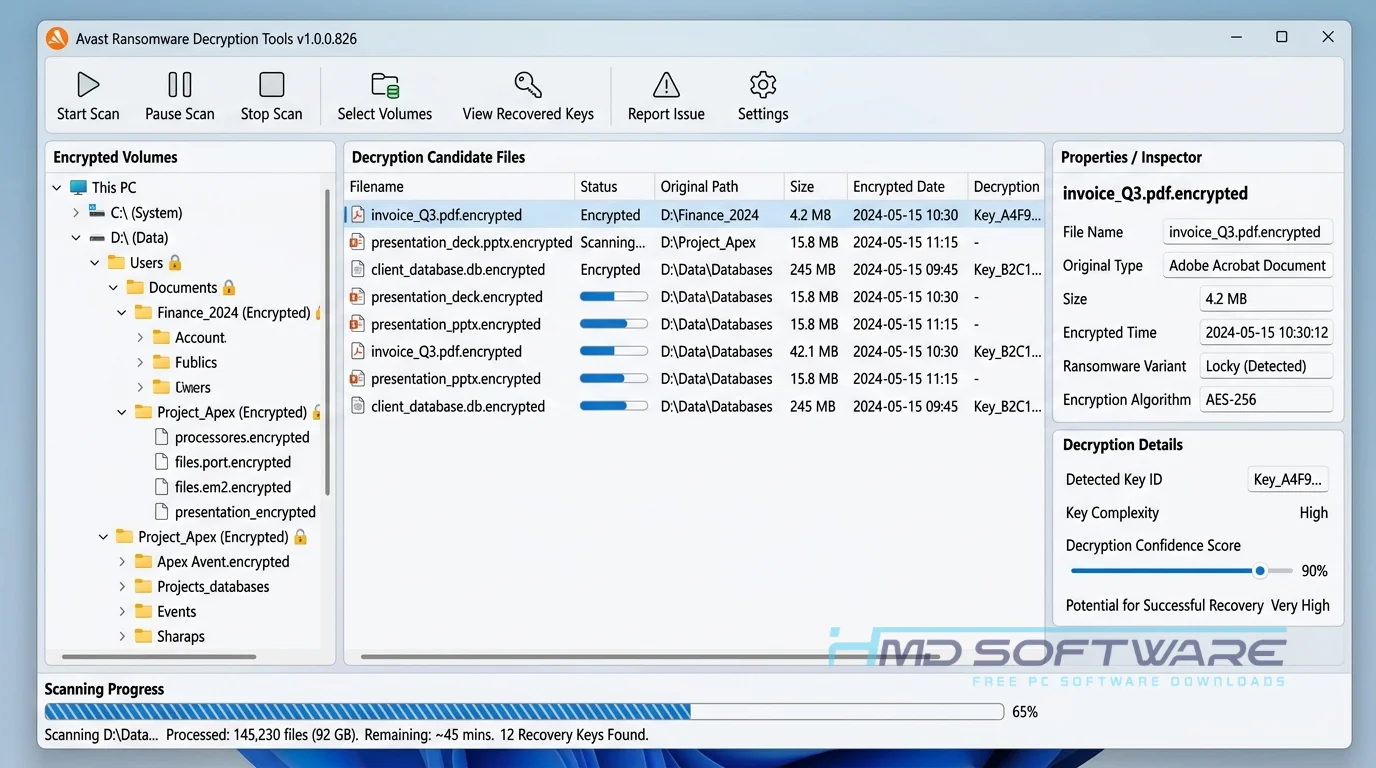
Task: Click the icon of presentation_deck.pptx.encrypted
Action: (x=357, y=242)
